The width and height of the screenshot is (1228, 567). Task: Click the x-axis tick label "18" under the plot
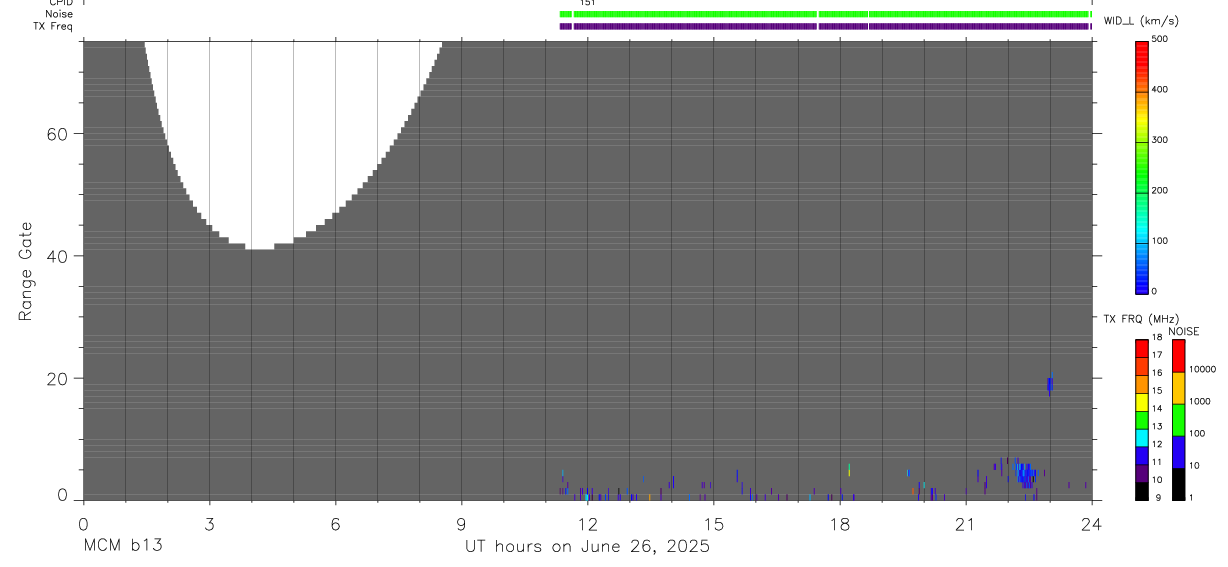pos(839,523)
